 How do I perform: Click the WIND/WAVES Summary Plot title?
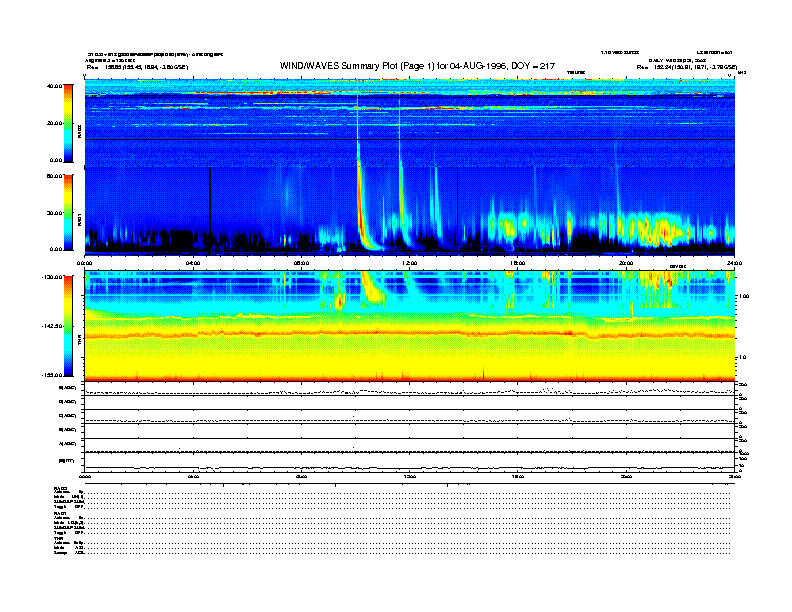click(x=417, y=66)
